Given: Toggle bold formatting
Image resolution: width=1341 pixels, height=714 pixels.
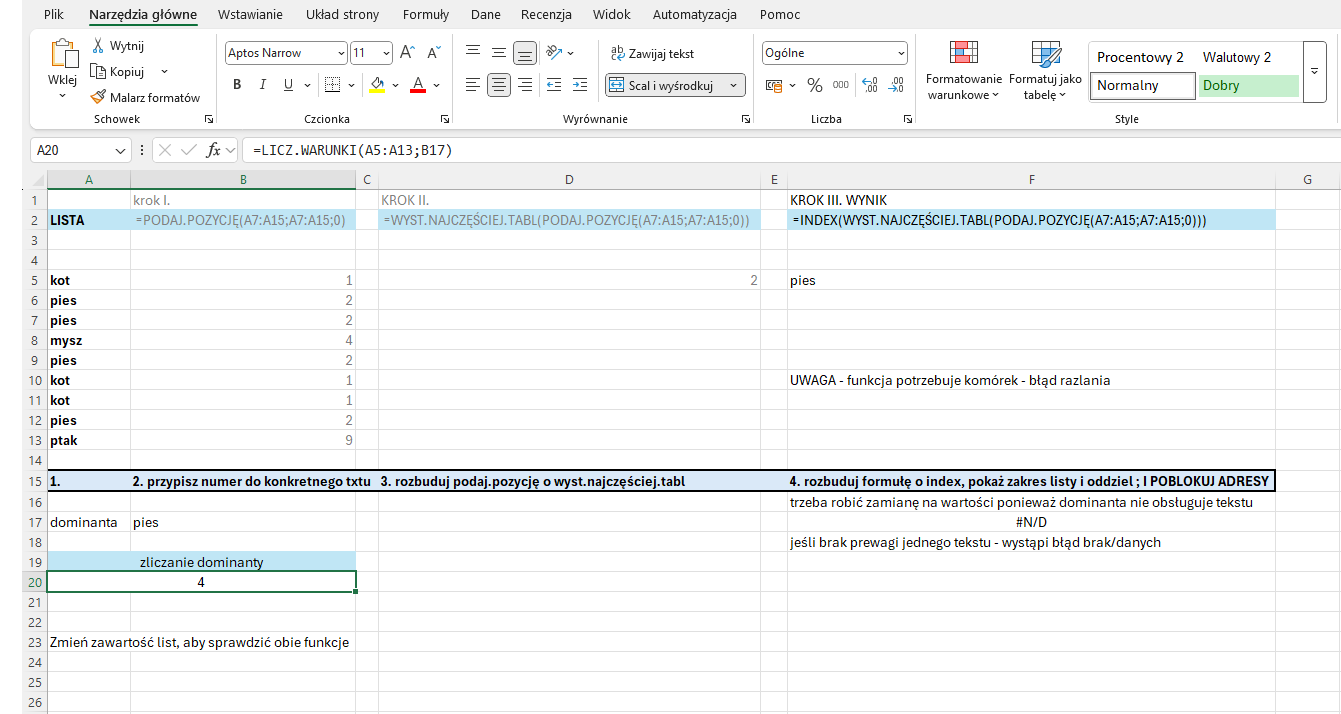Looking at the screenshot, I should pyautogui.click(x=237, y=85).
